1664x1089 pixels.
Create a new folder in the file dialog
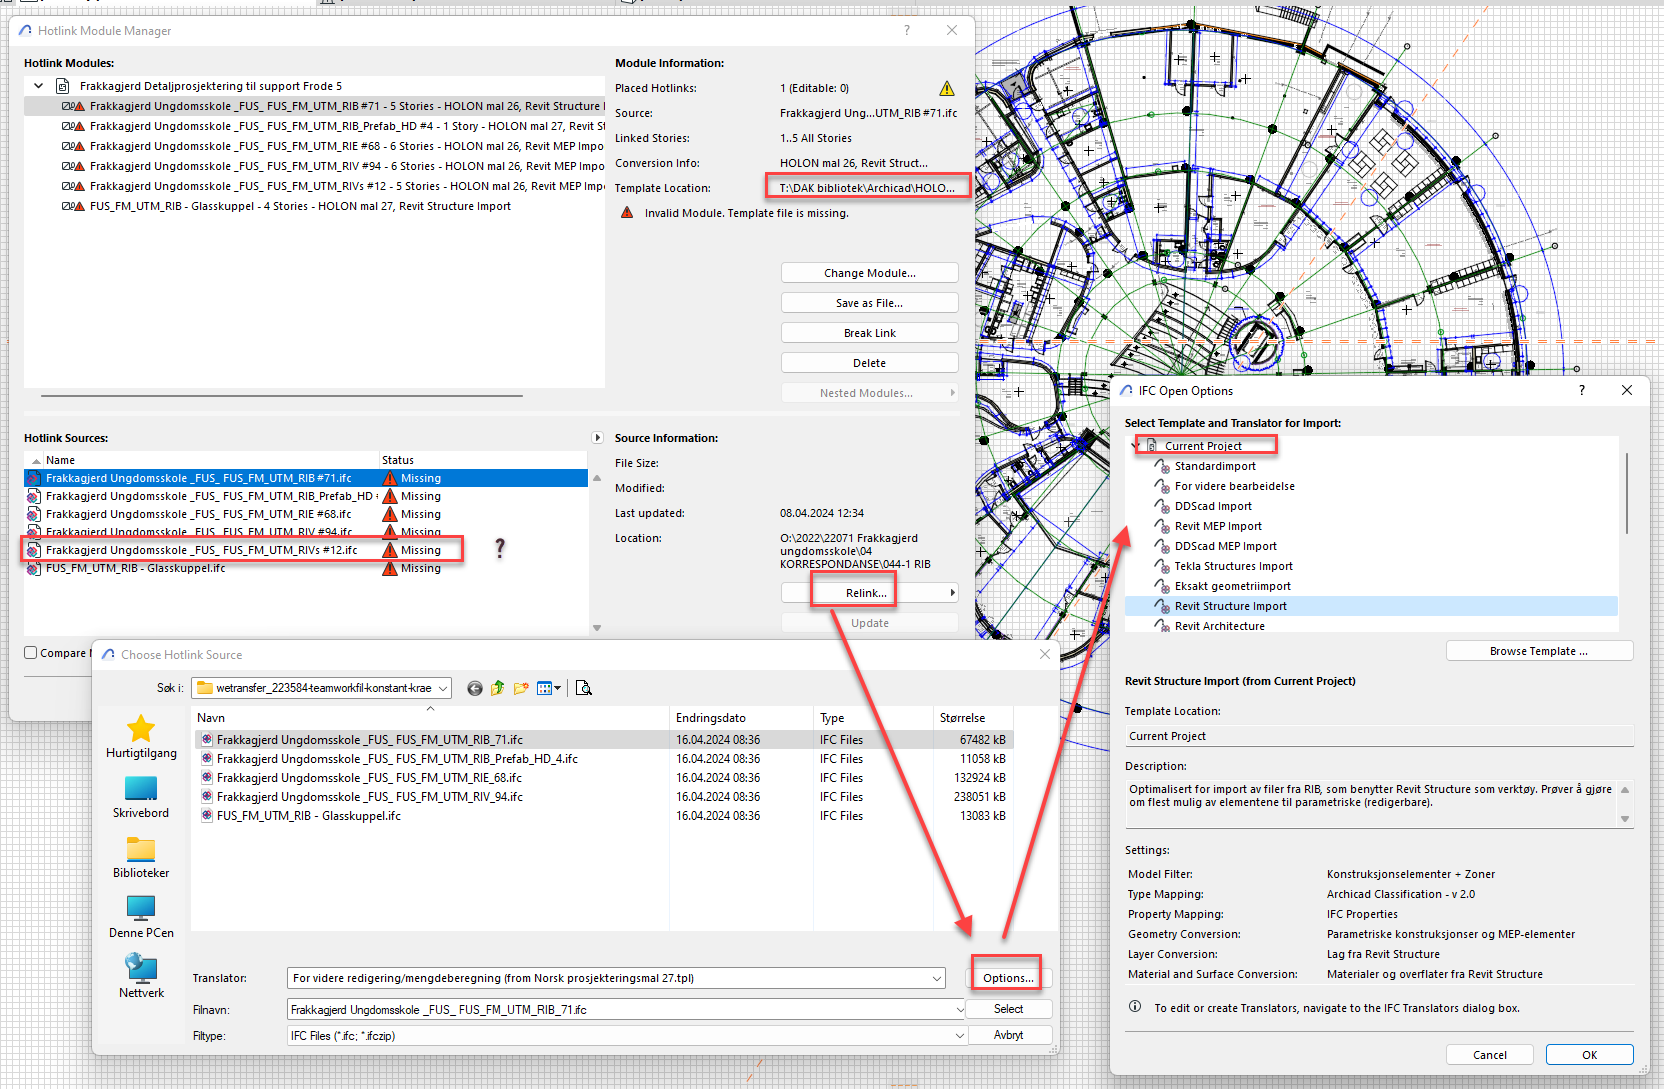521,688
